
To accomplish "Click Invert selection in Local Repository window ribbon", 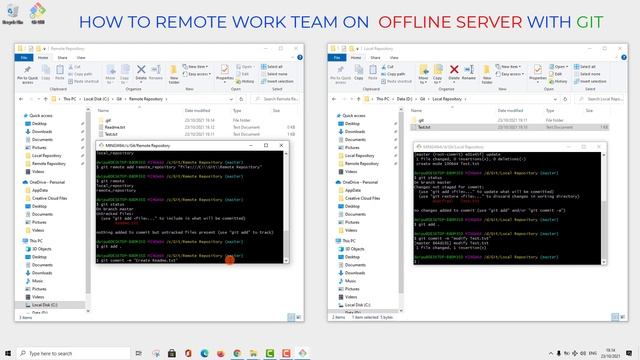I will pos(590,81).
